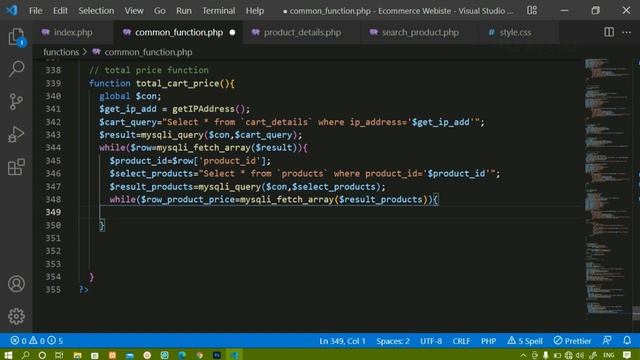Image resolution: width=640 pixels, height=360 pixels.
Task: Open the Selection menu
Action: tap(96, 11)
